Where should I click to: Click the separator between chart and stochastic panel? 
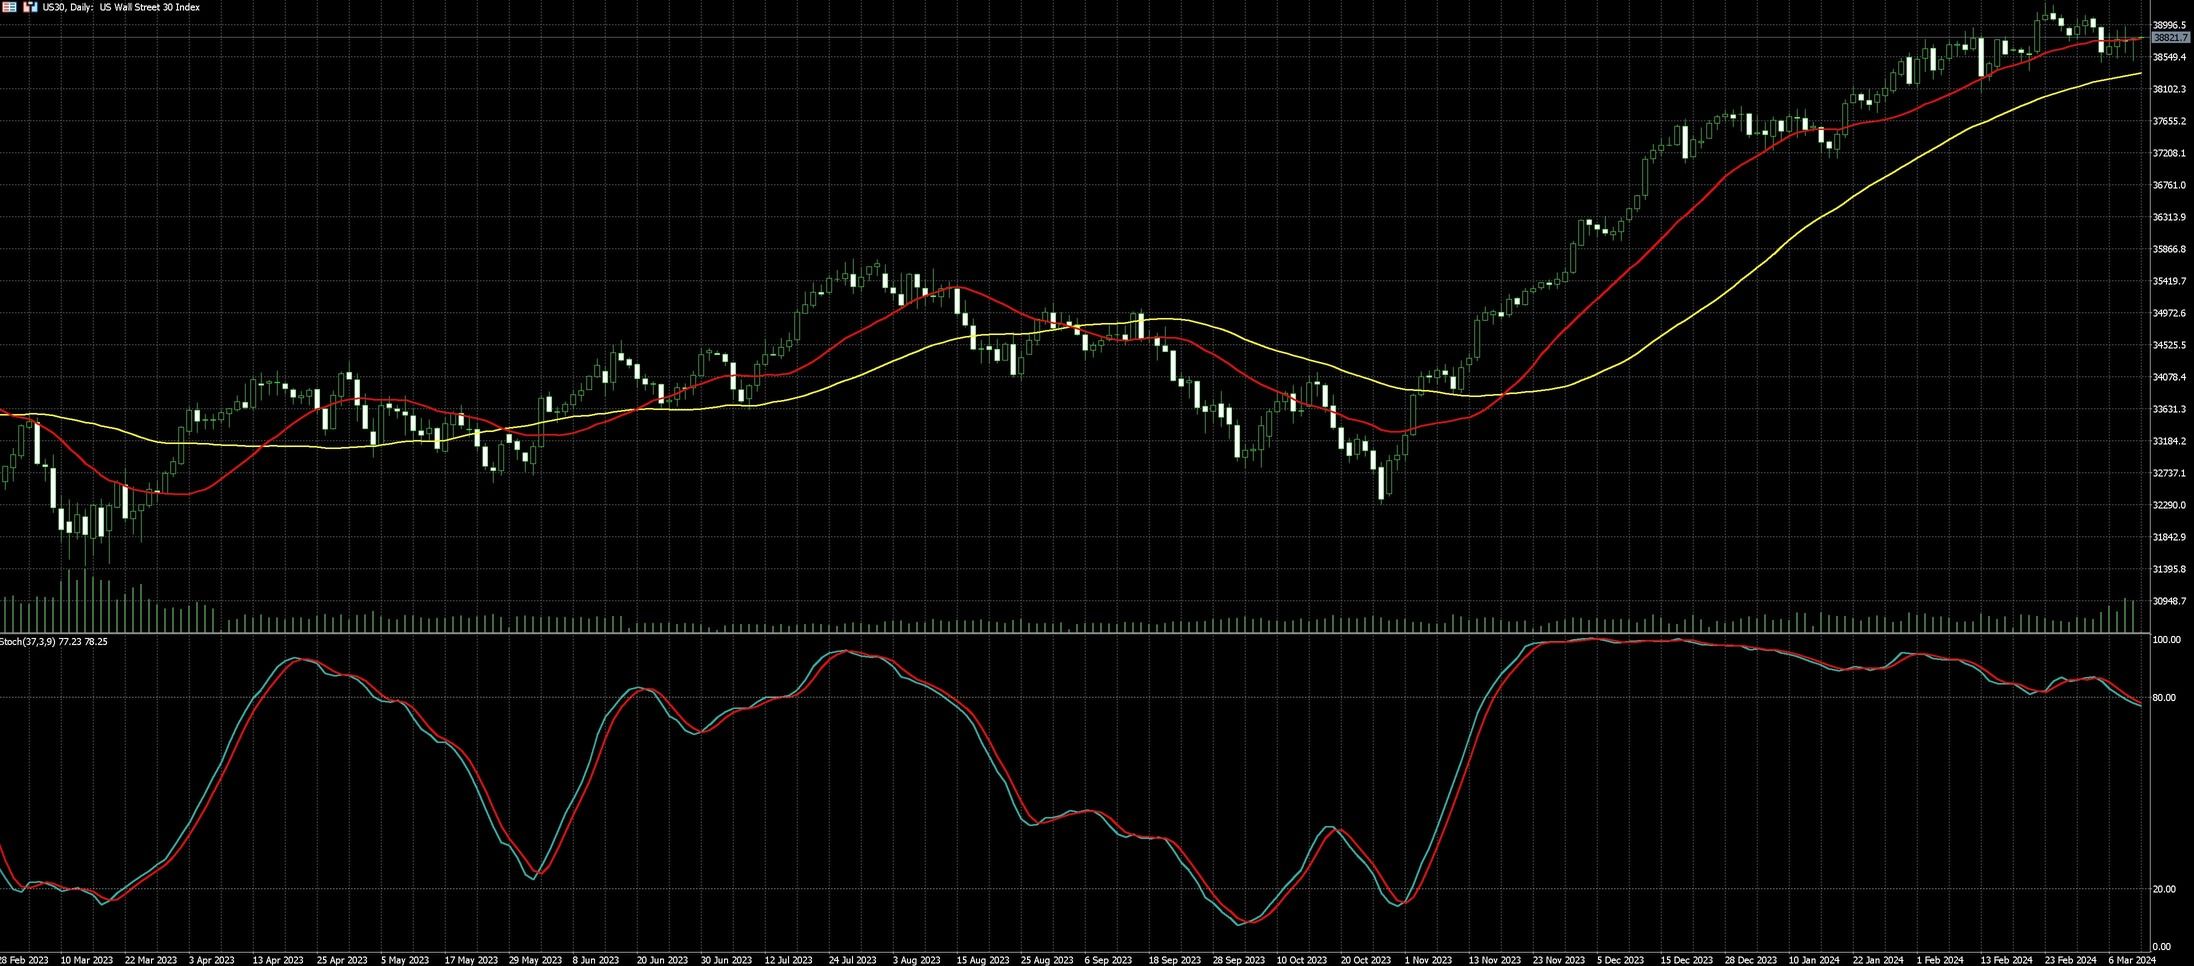(1074, 633)
